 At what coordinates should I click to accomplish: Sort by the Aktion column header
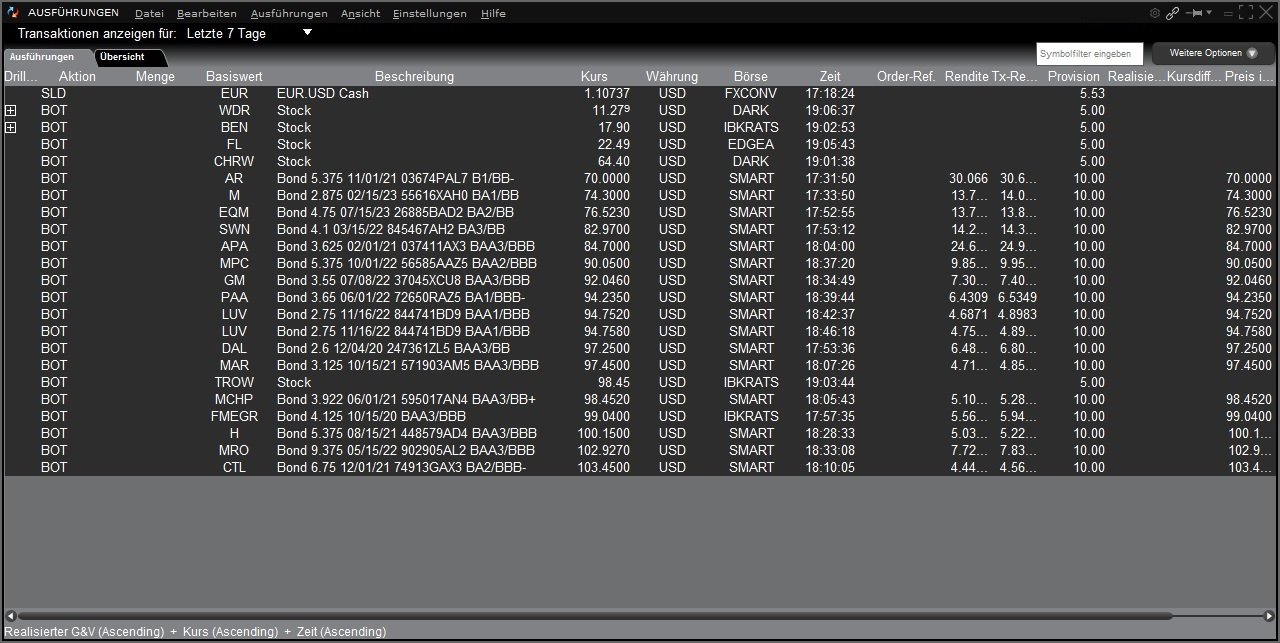77,76
